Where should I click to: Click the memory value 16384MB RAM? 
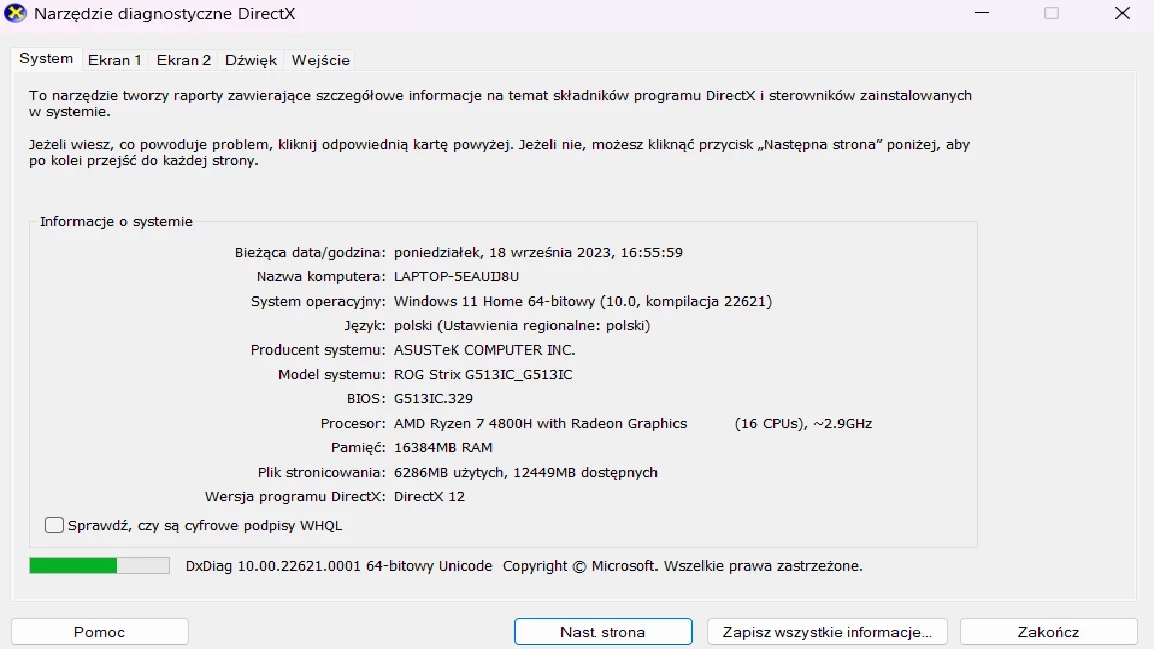(443, 447)
